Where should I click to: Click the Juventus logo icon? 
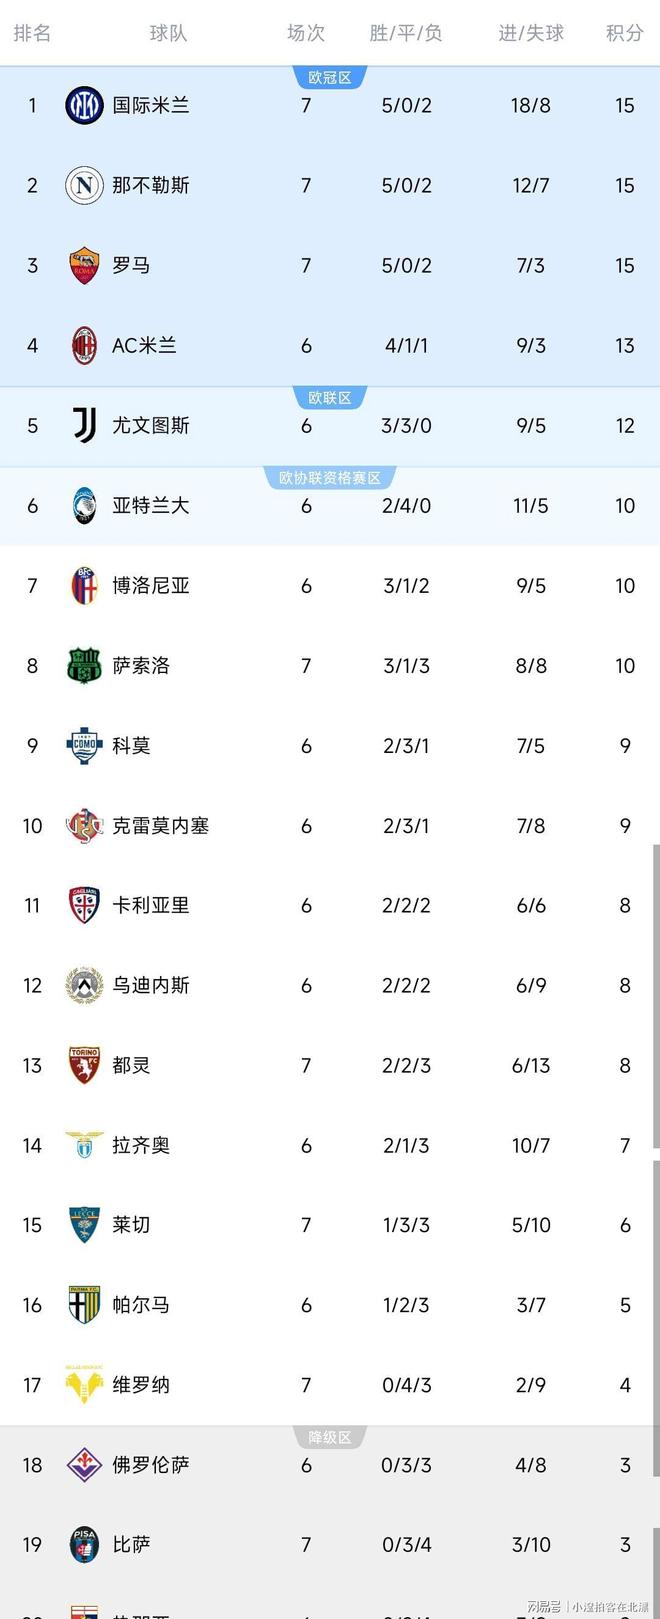[84, 425]
